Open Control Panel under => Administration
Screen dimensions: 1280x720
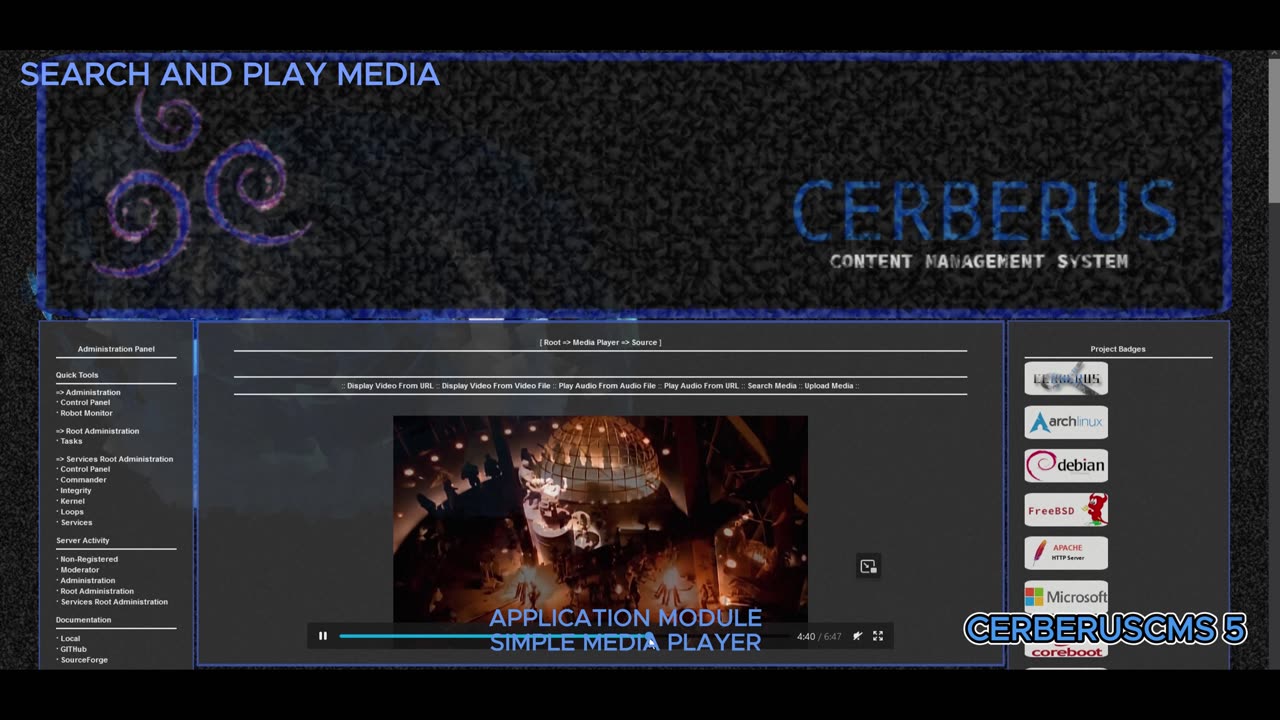pos(85,403)
